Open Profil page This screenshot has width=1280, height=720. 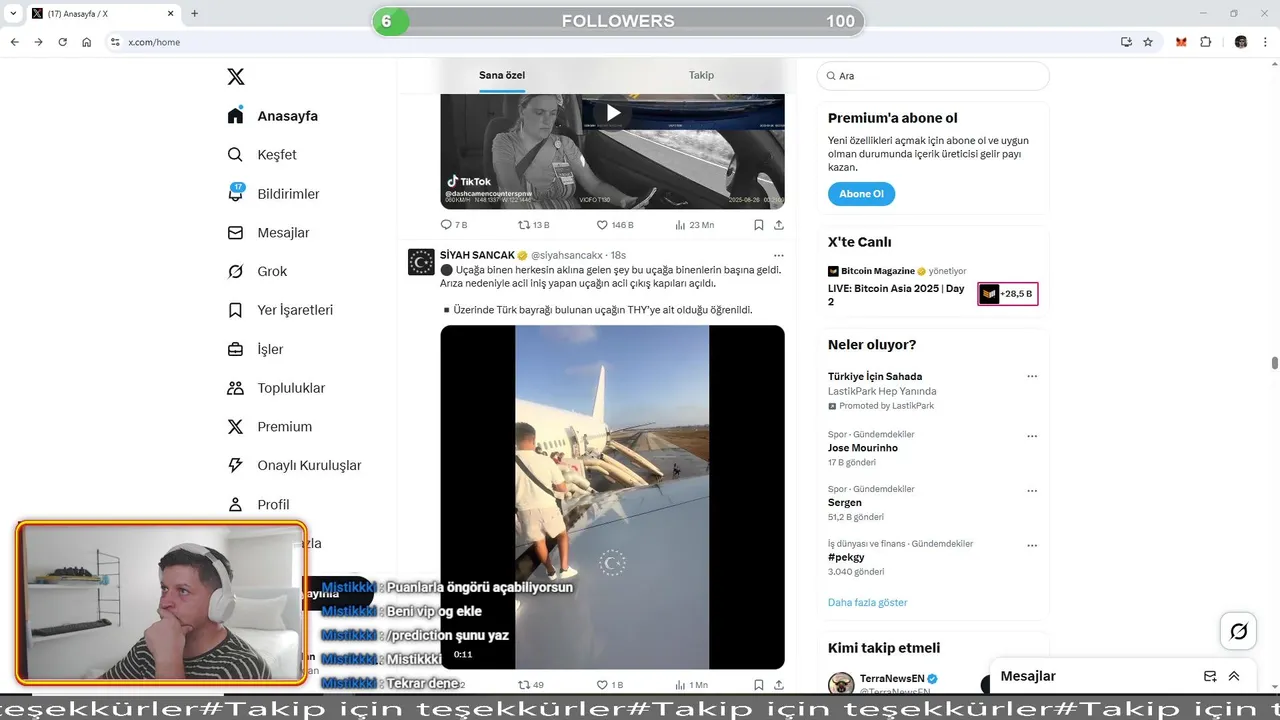tap(258, 504)
